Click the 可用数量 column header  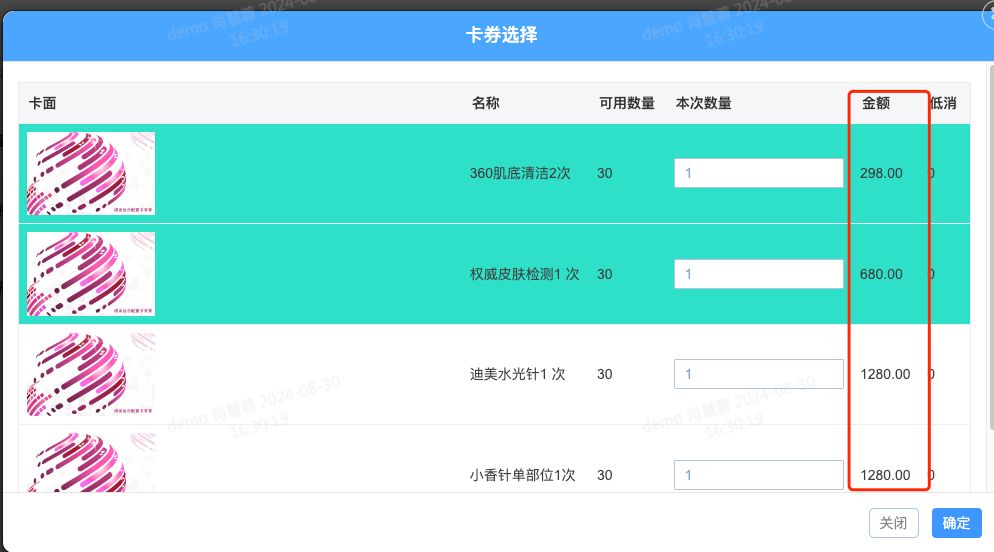pyautogui.click(x=626, y=103)
